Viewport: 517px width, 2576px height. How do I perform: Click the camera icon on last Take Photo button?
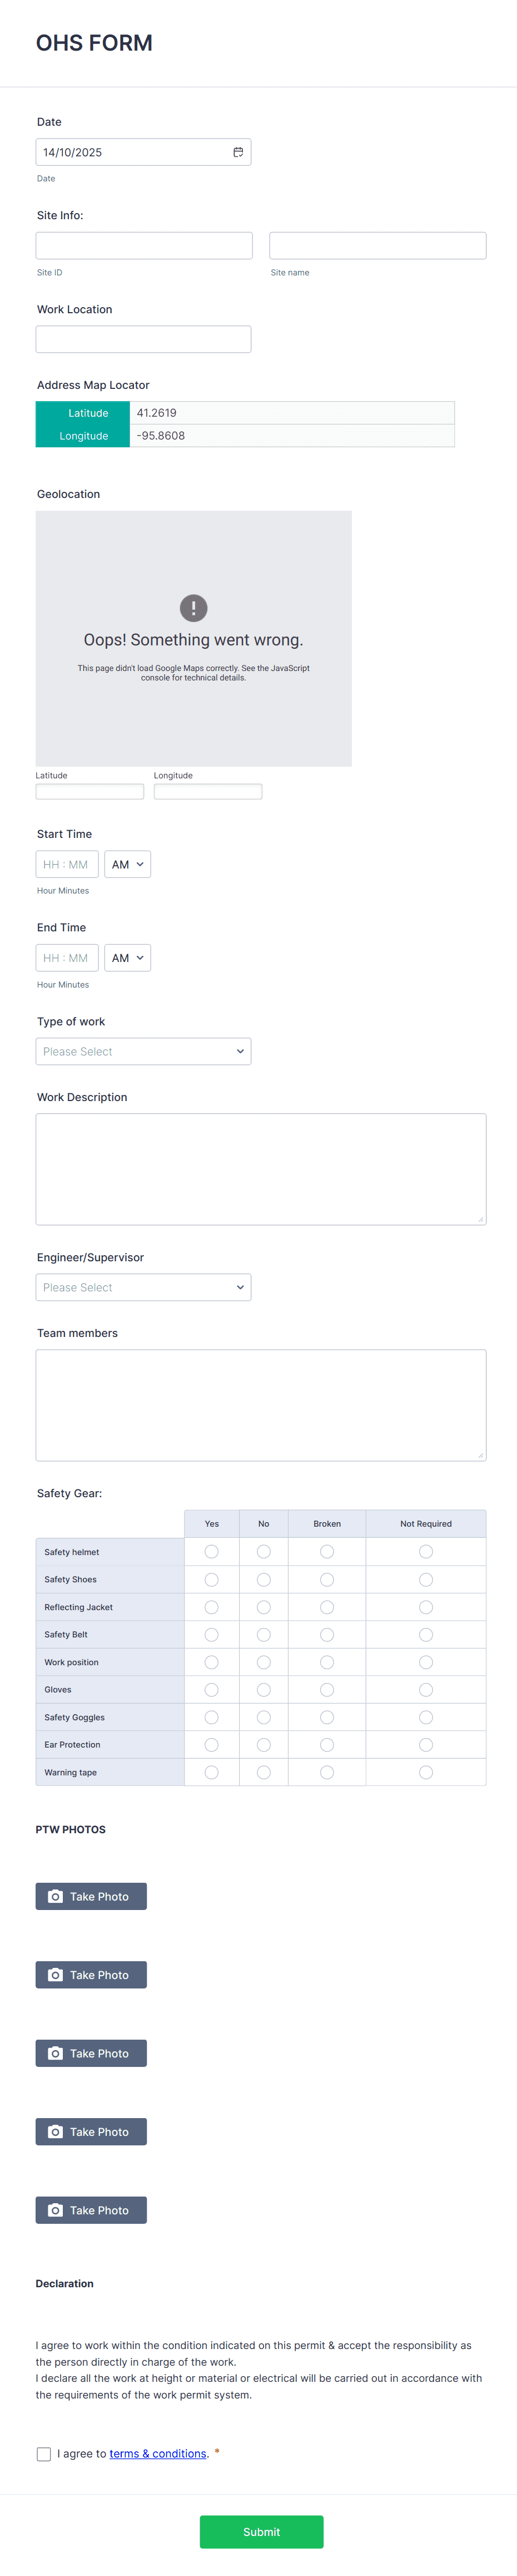[x=55, y=2209]
